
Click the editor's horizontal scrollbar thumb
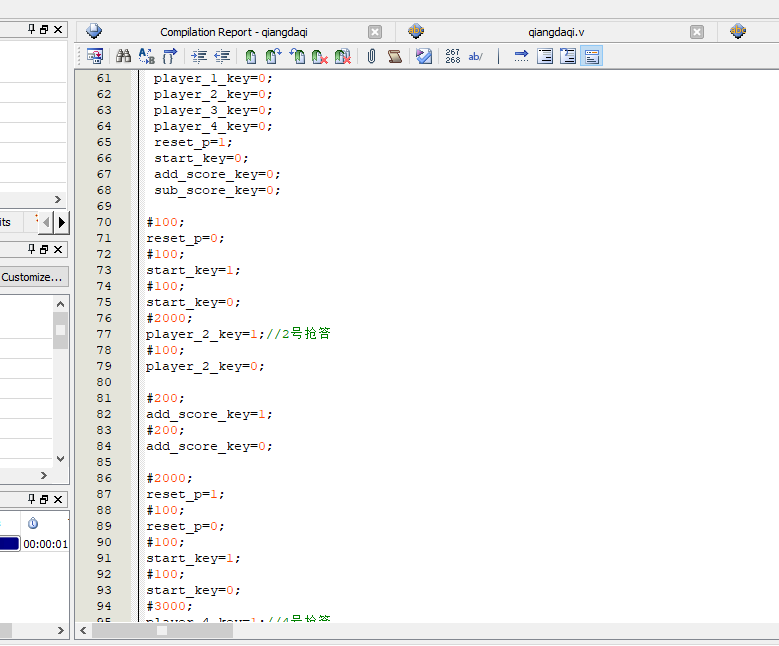coord(162,631)
